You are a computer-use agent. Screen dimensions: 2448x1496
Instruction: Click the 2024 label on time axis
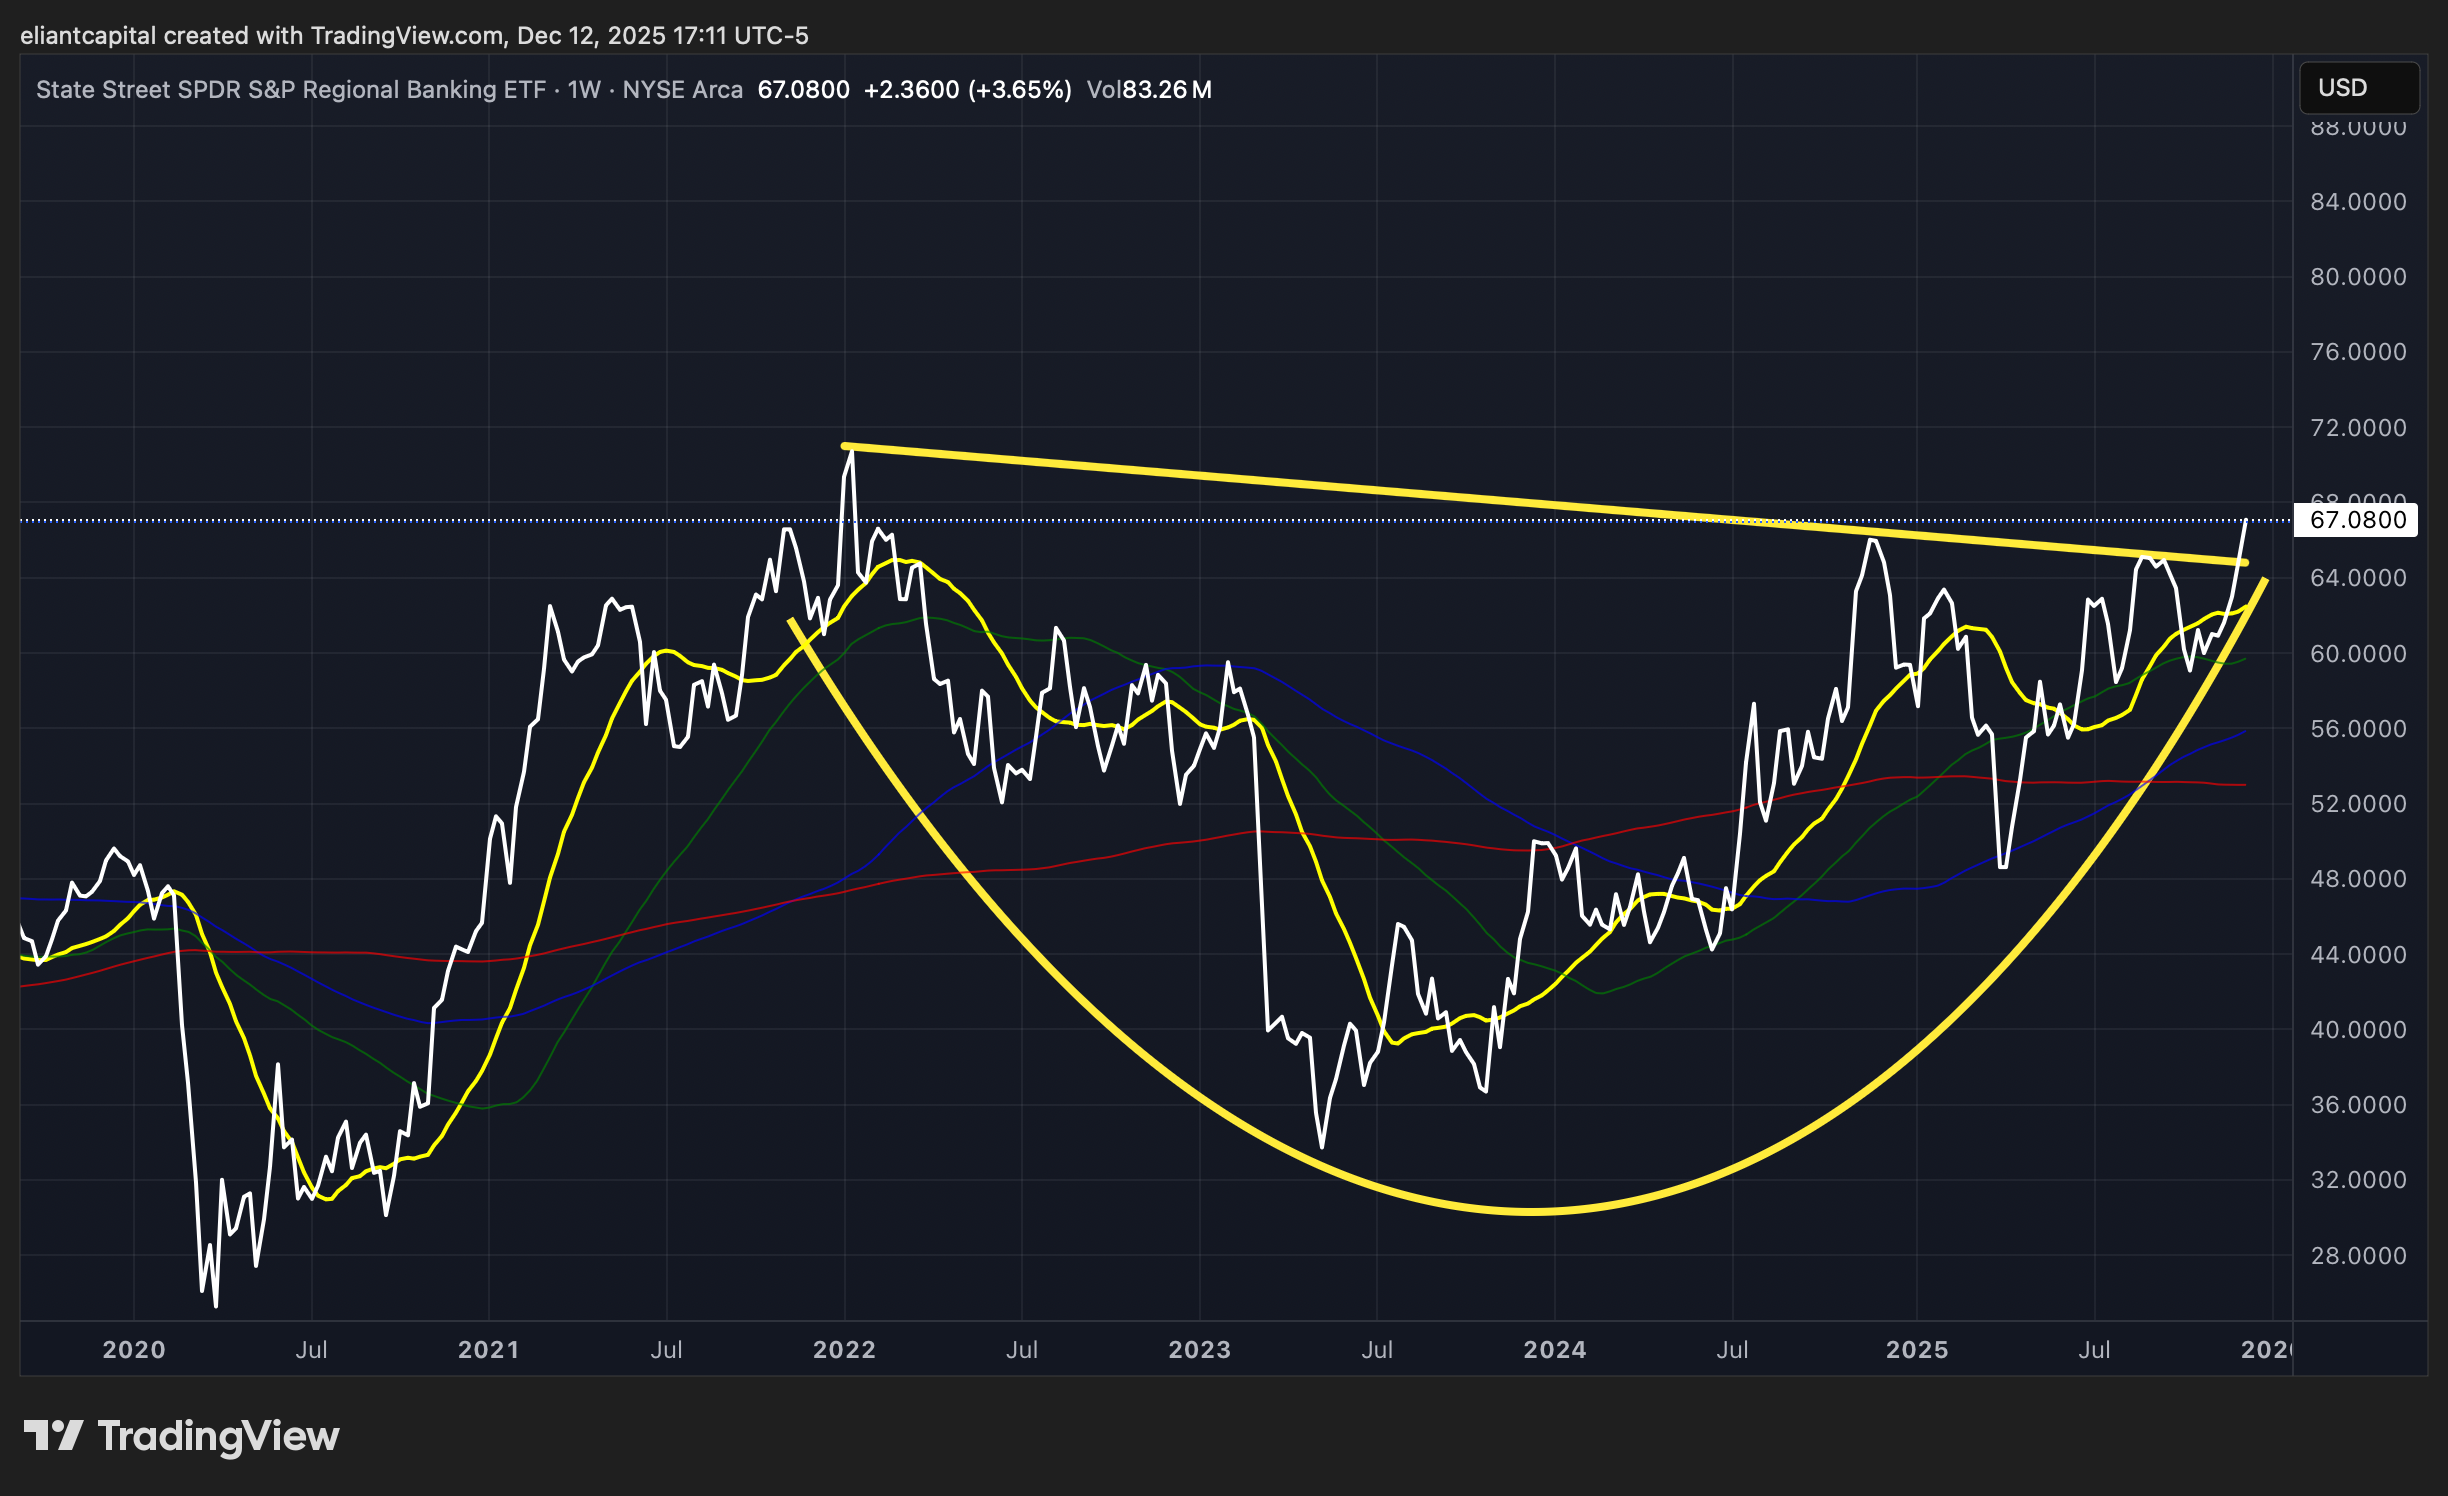(x=1554, y=1349)
